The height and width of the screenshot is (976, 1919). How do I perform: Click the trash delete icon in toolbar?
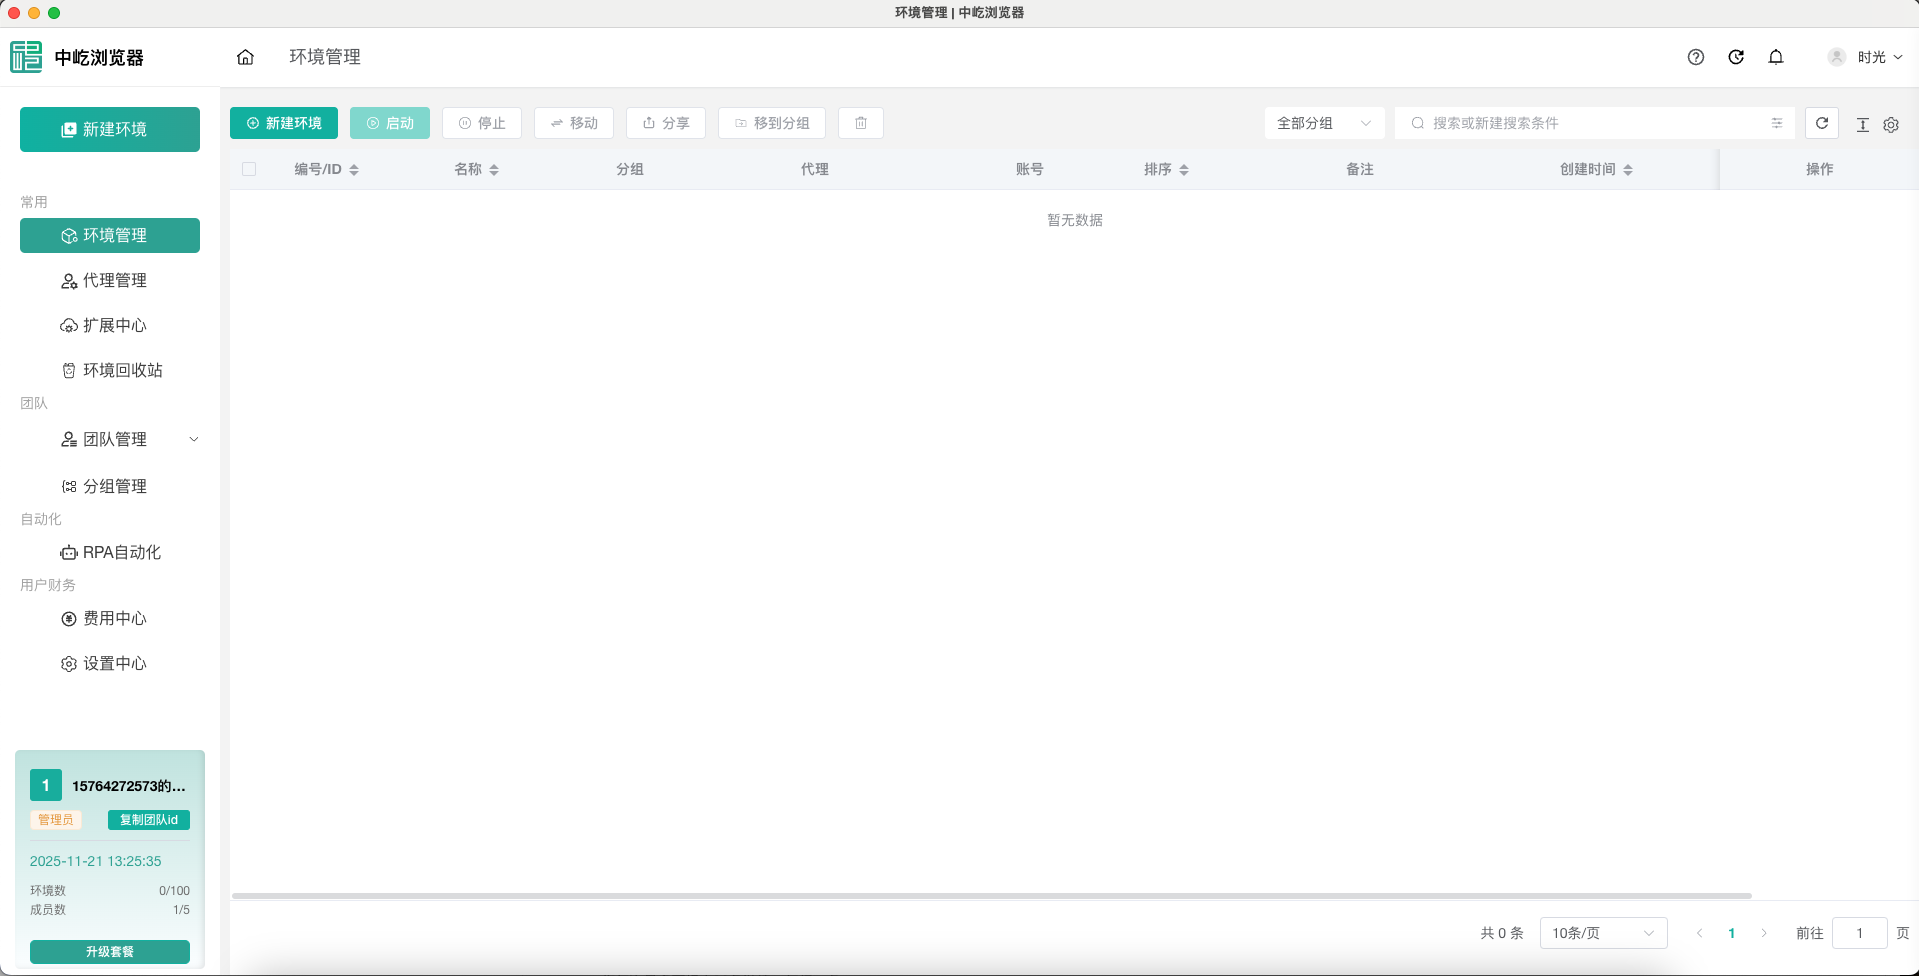point(860,123)
